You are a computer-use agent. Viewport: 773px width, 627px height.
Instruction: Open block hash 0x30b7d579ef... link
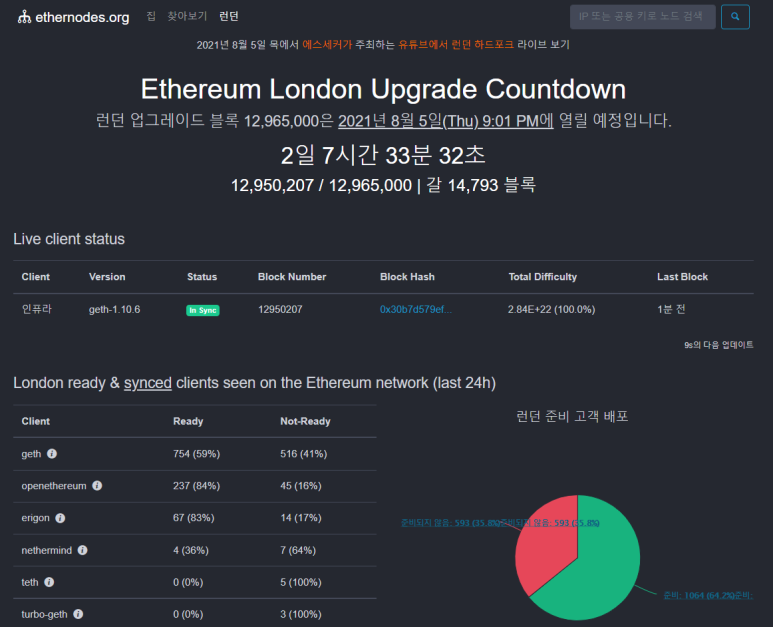(x=416, y=310)
